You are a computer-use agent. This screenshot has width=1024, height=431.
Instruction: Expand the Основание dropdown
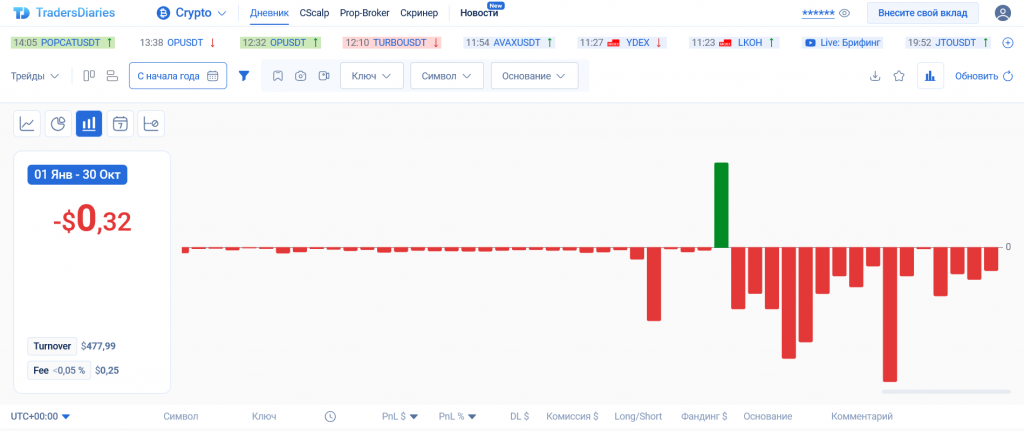tap(534, 76)
